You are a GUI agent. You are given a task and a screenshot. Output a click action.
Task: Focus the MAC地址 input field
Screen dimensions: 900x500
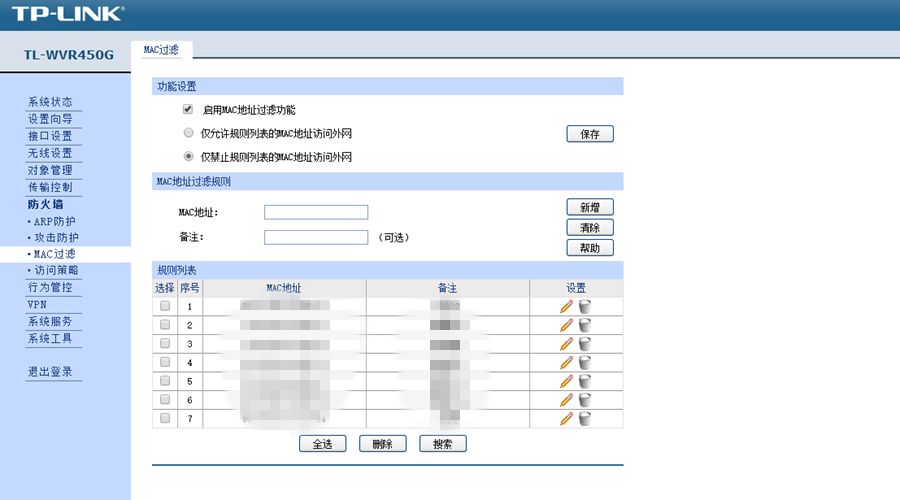click(316, 212)
